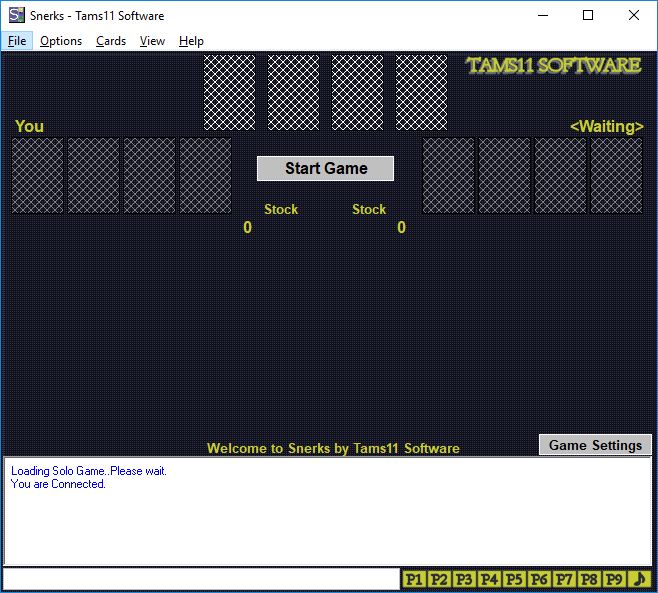Image resolution: width=658 pixels, height=593 pixels.
Task: Click your fourth card slot under You
Action: pos(205,176)
